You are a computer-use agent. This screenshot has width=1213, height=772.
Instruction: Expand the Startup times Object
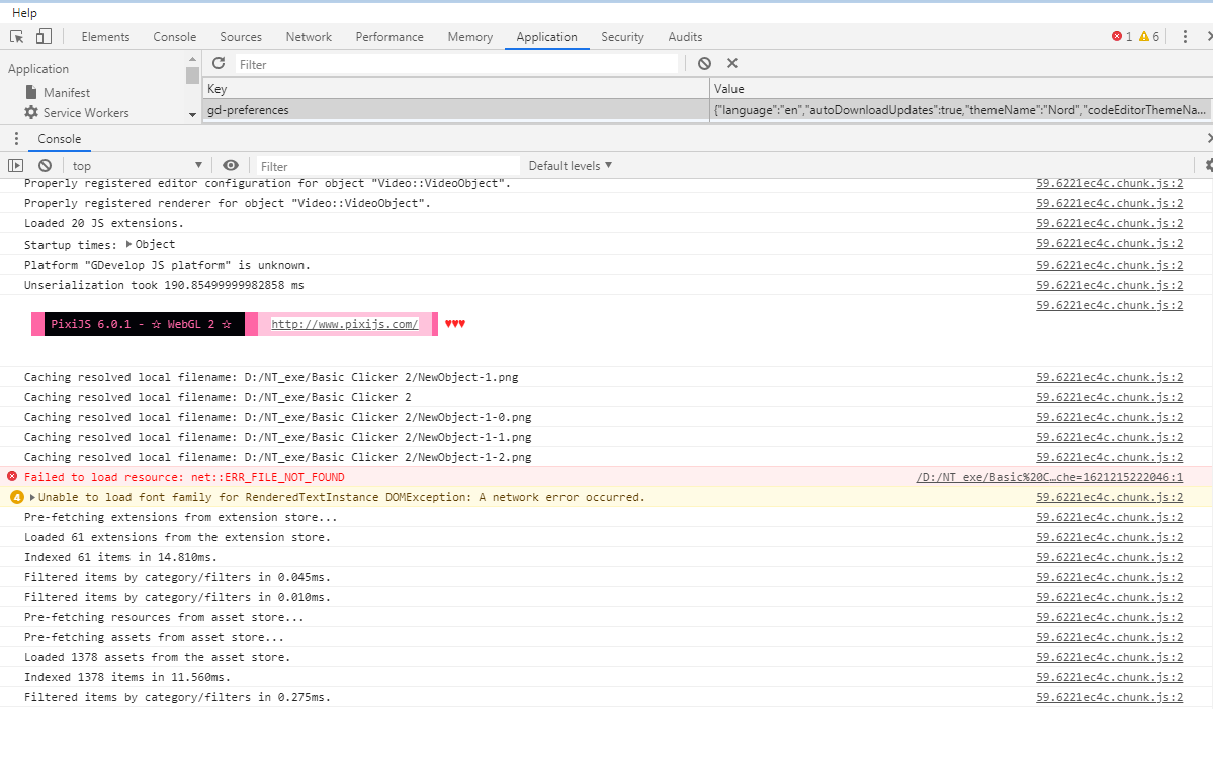click(129, 245)
